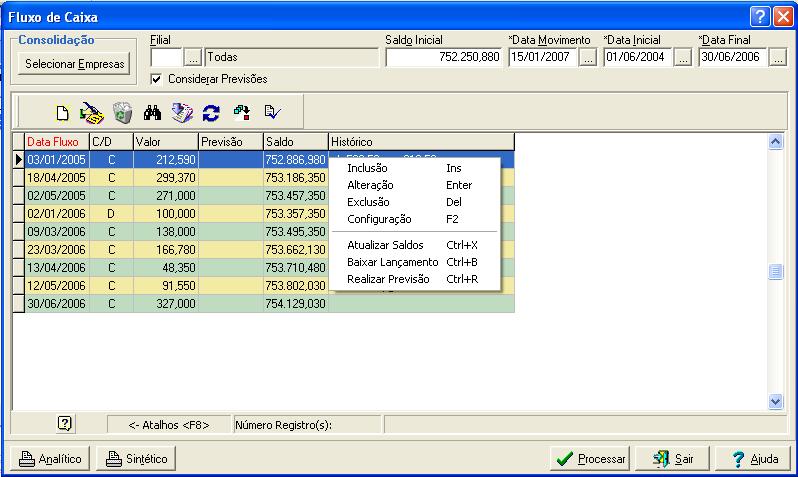
Task: Click the Data Movimento field 15/01/2007
Action: click(543, 57)
